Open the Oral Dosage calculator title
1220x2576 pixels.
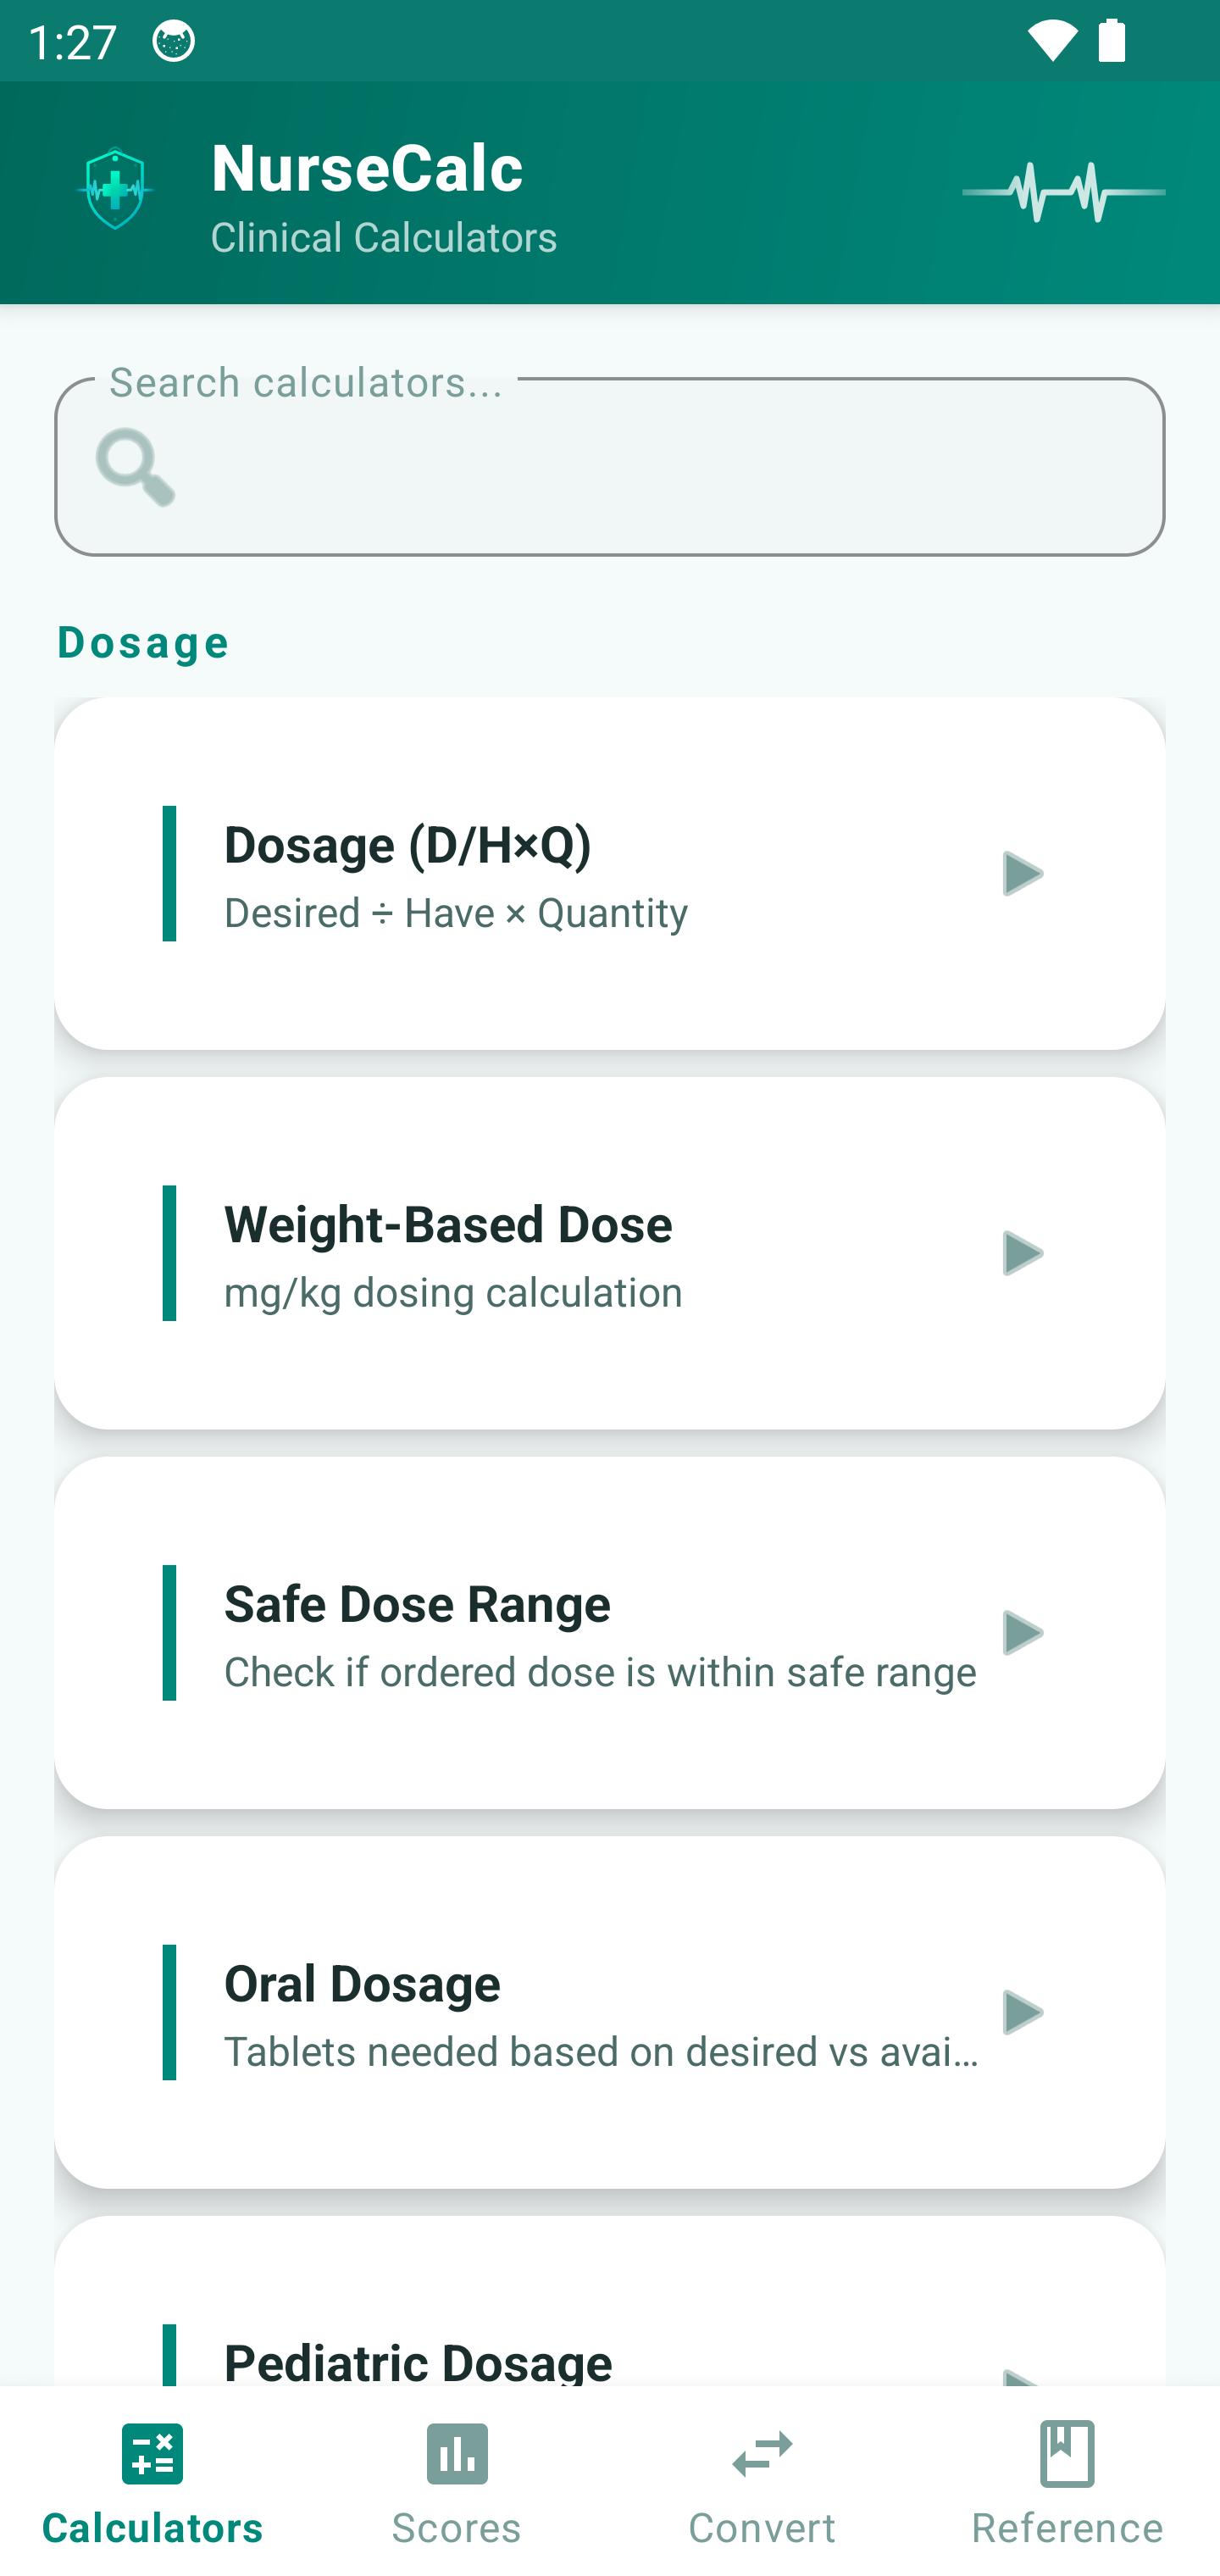[362, 1984]
